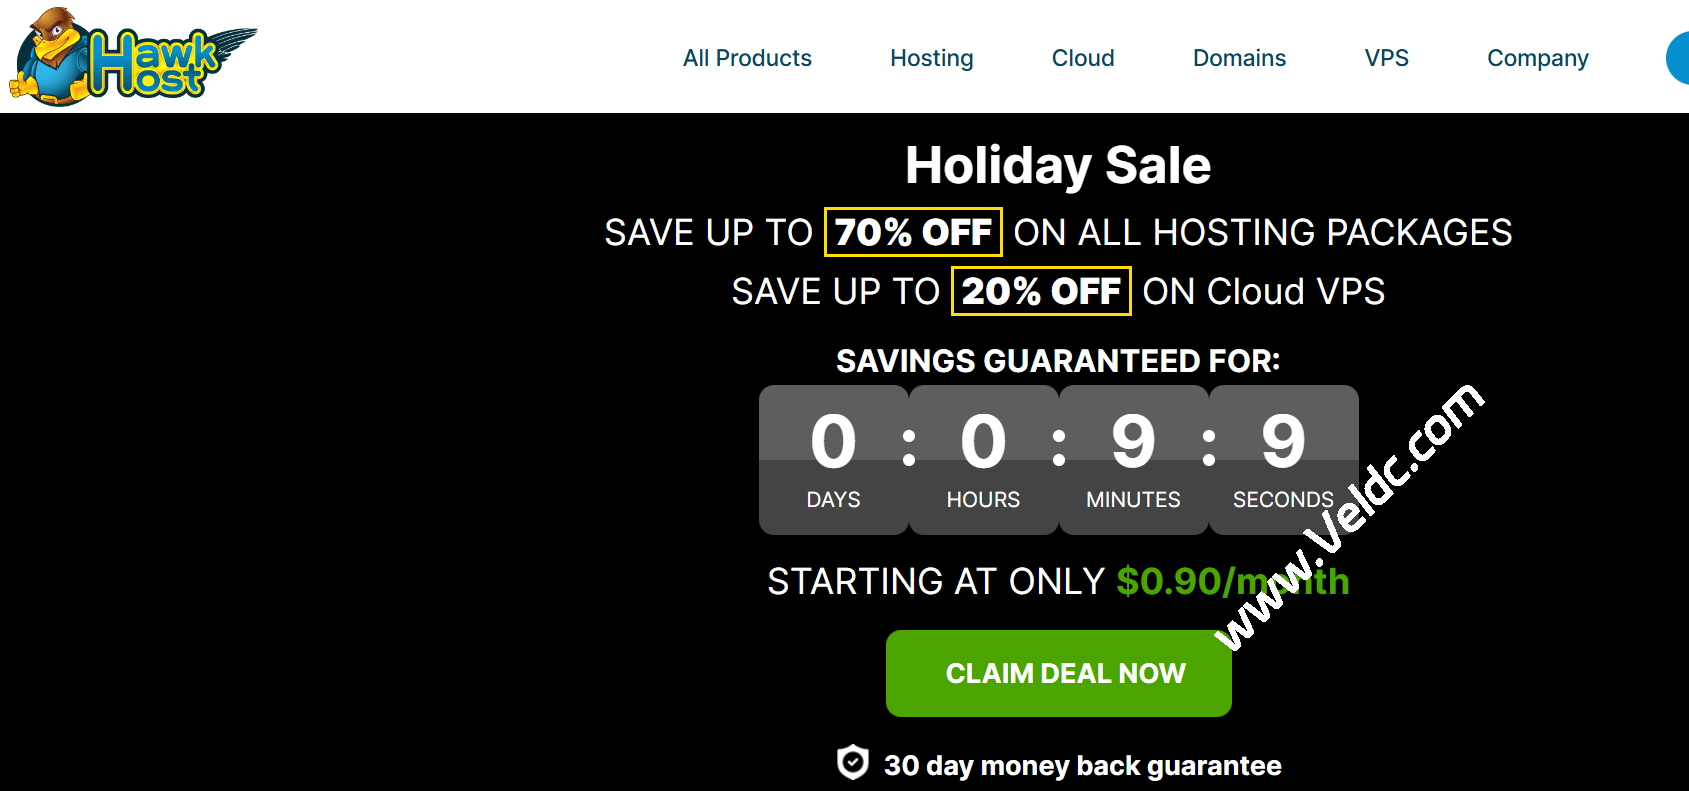This screenshot has width=1689, height=791.
Task: Click the MINUTES countdown box
Action: 1133,460
